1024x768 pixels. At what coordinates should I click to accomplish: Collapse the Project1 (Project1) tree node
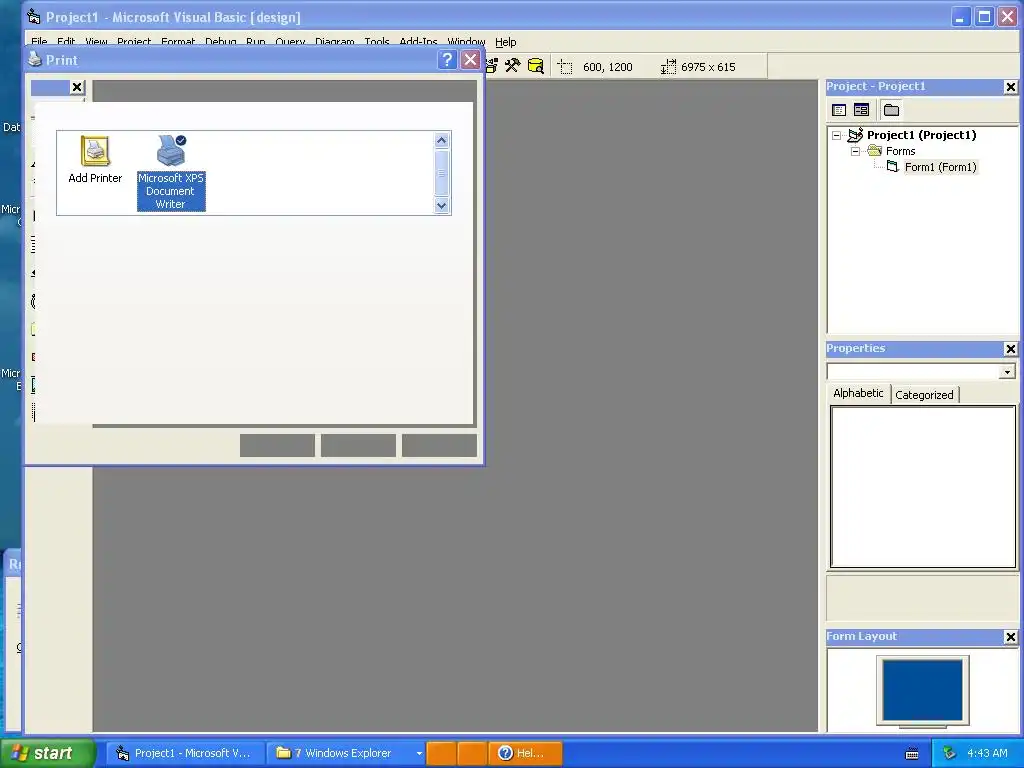[x=837, y=136]
